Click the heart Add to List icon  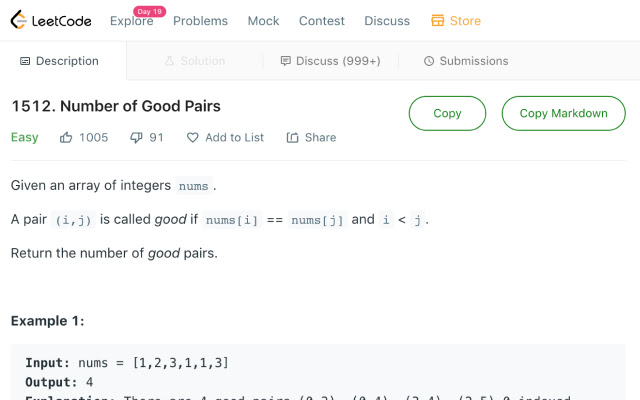pyautogui.click(x=193, y=138)
